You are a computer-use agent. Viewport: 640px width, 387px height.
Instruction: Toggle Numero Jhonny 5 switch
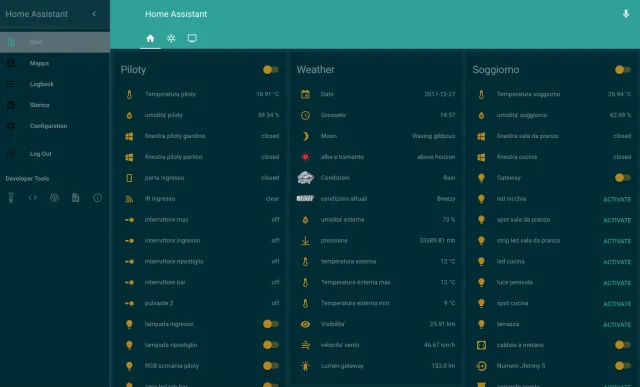tap(622, 365)
